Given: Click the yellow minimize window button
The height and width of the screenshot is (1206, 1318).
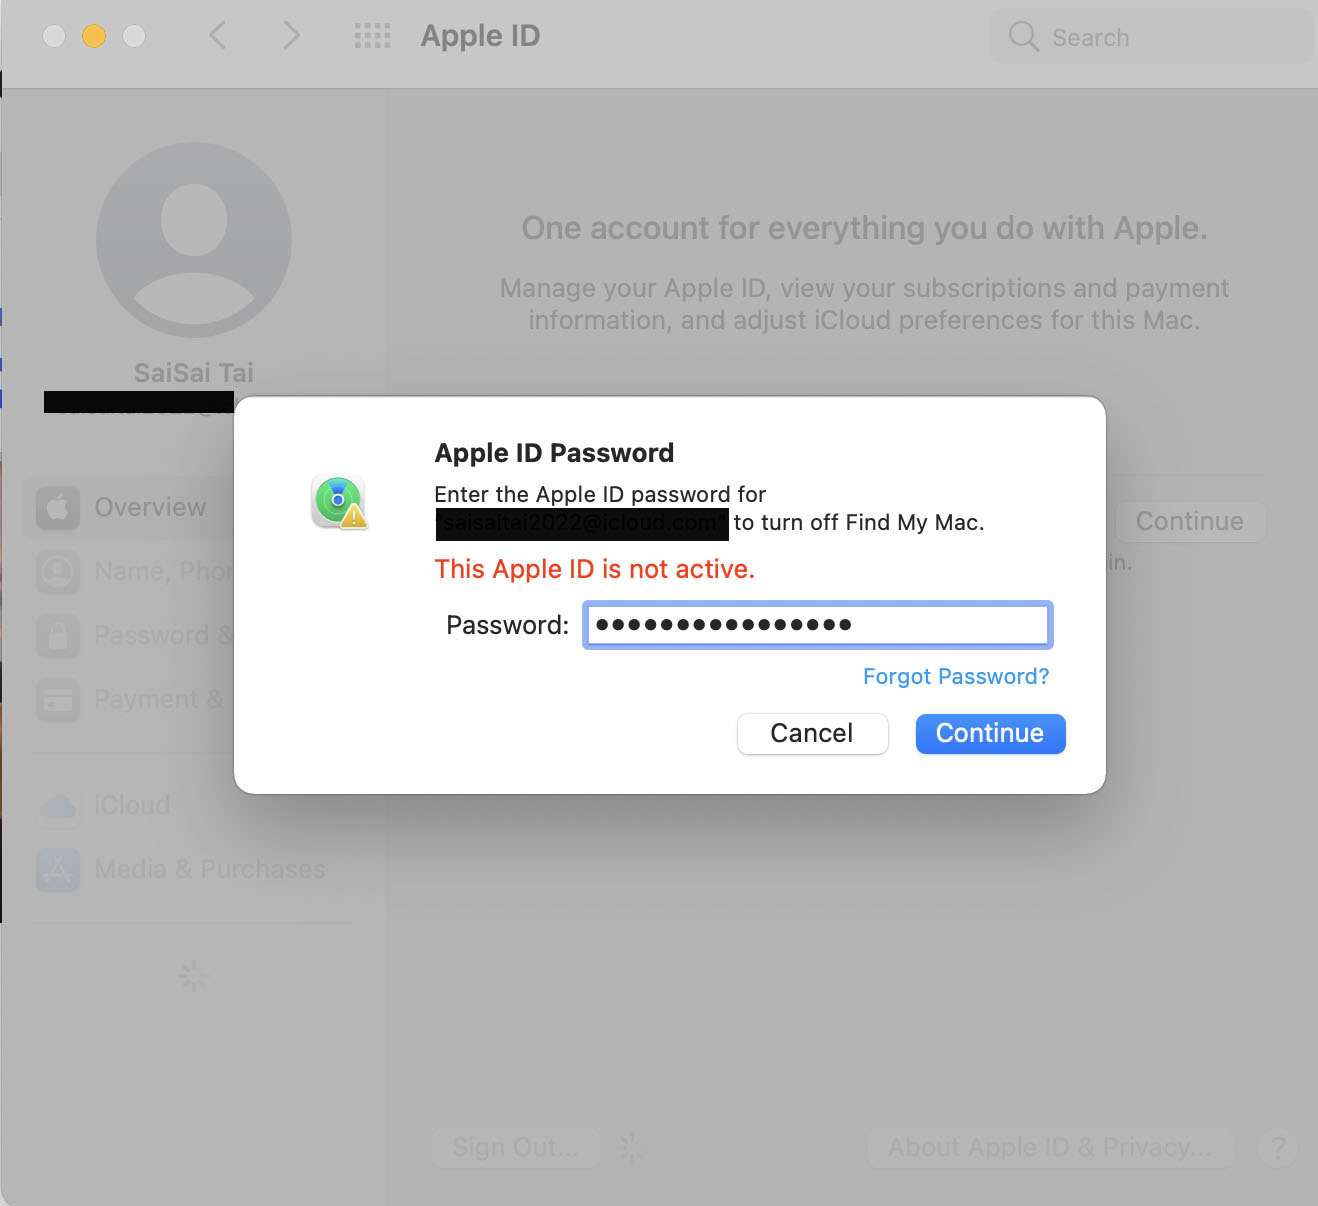Looking at the screenshot, I should 94,36.
